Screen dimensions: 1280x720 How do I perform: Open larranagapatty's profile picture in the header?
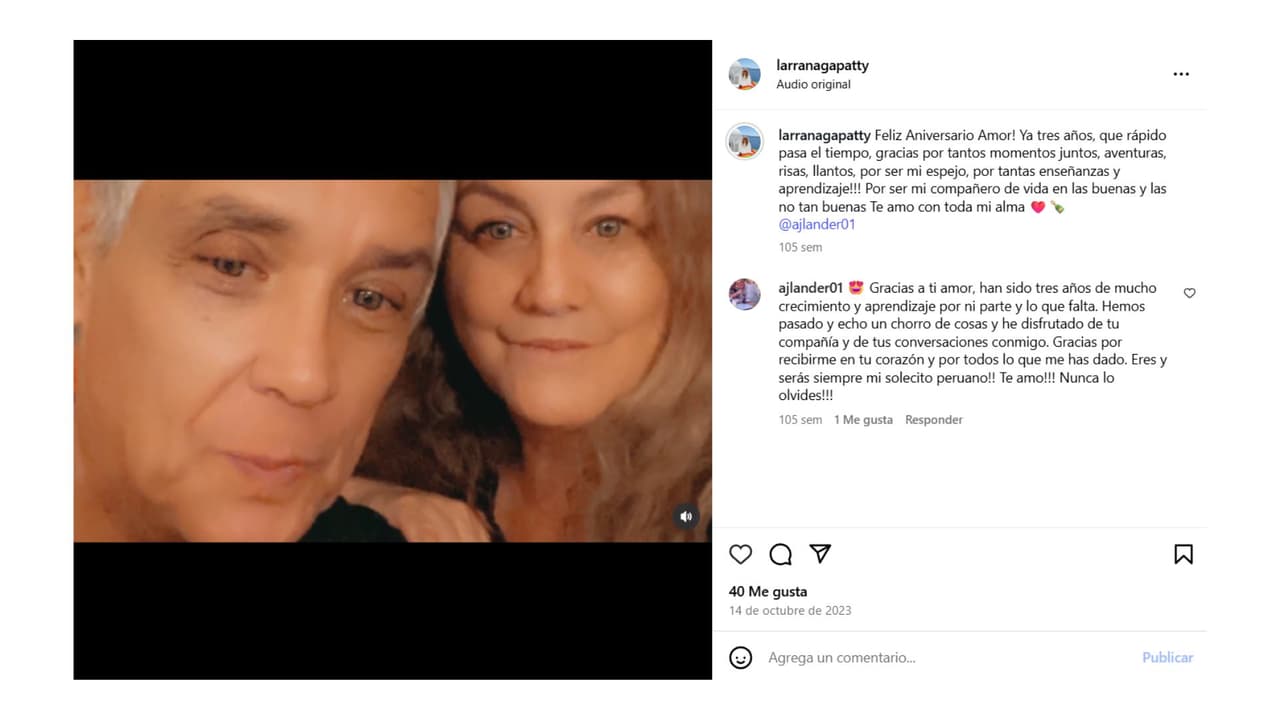pyautogui.click(x=744, y=74)
